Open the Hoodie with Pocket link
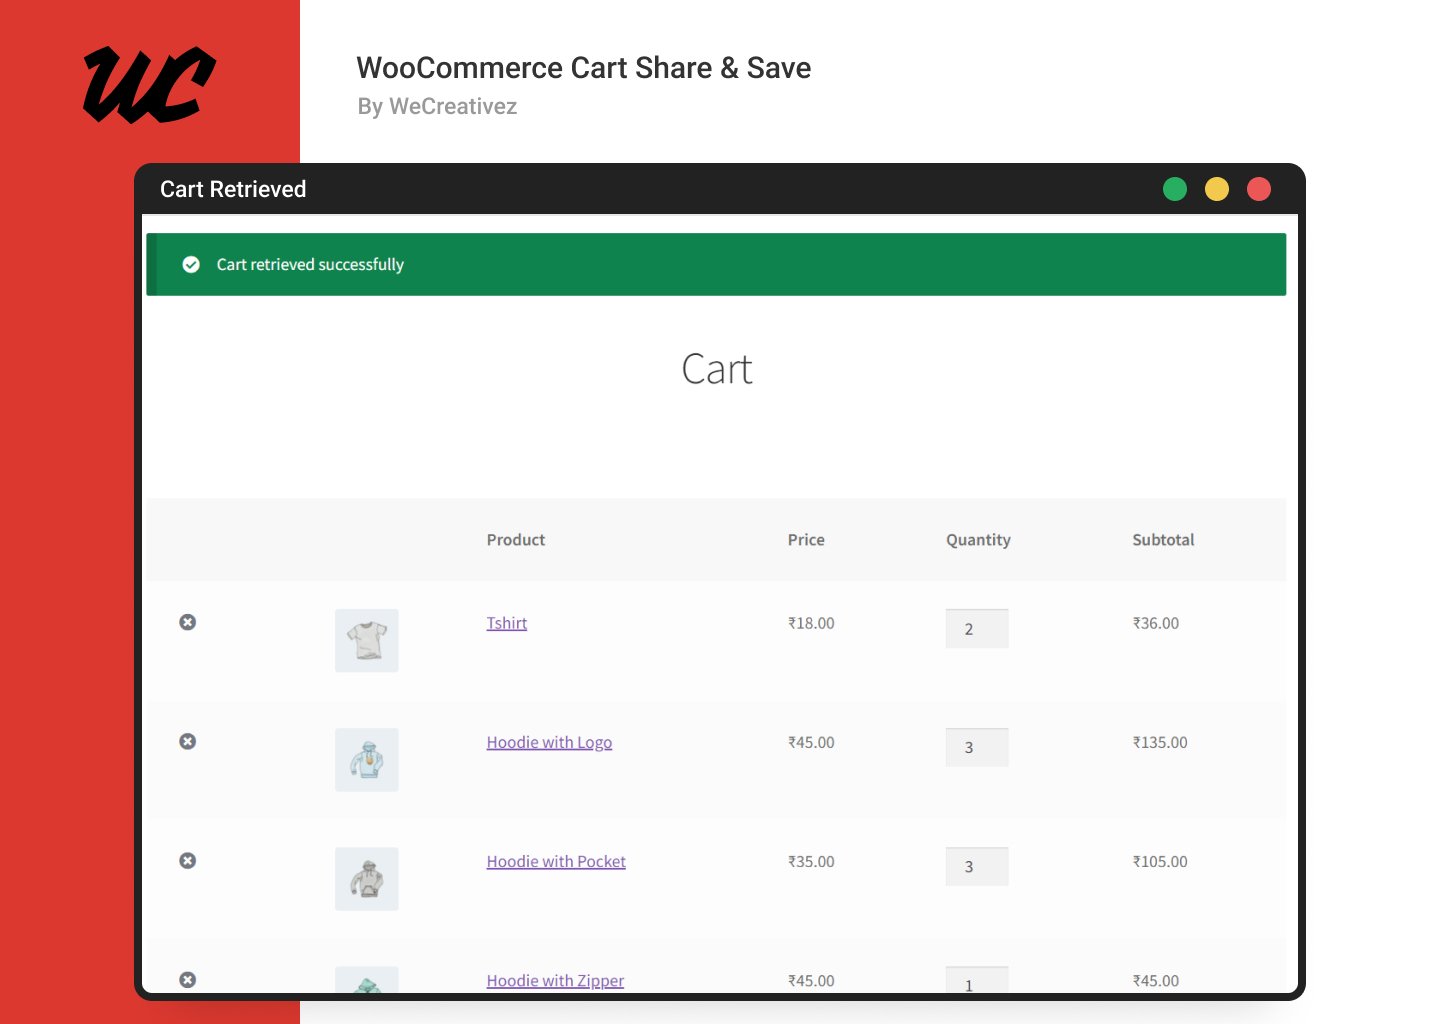This screenshot has width=1440, height=1024. [556, 861]
